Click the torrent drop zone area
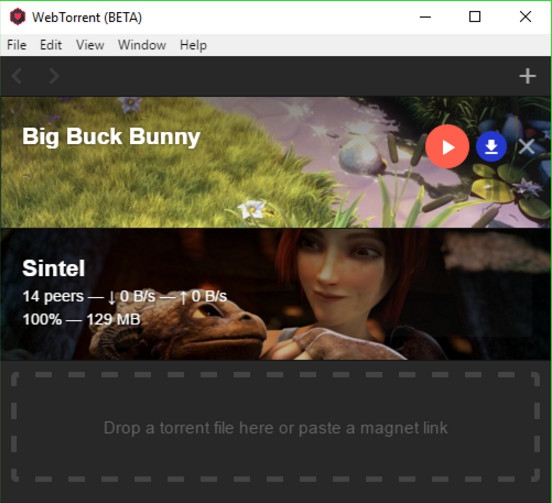This screenshot has width=552, height=503. pos(275,427)
